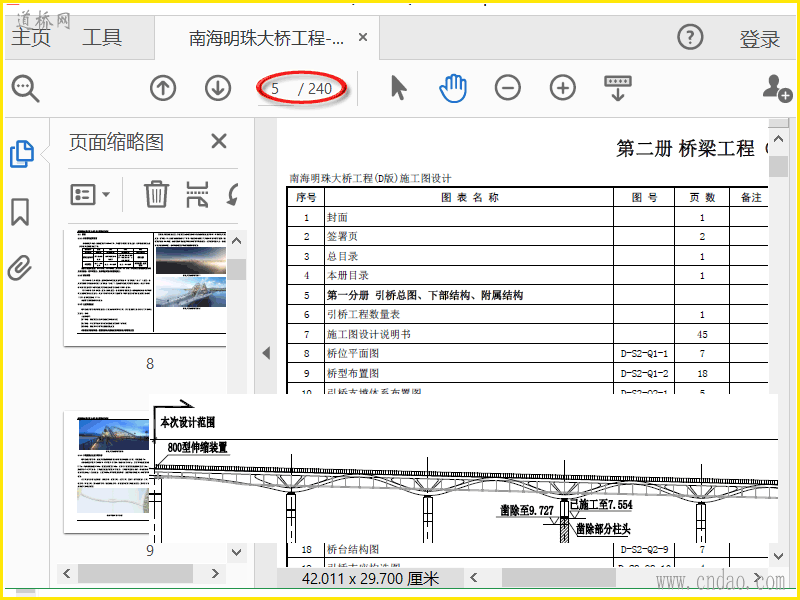
Task: Delete selected pages with trash icon
Action: coord(156,194)
